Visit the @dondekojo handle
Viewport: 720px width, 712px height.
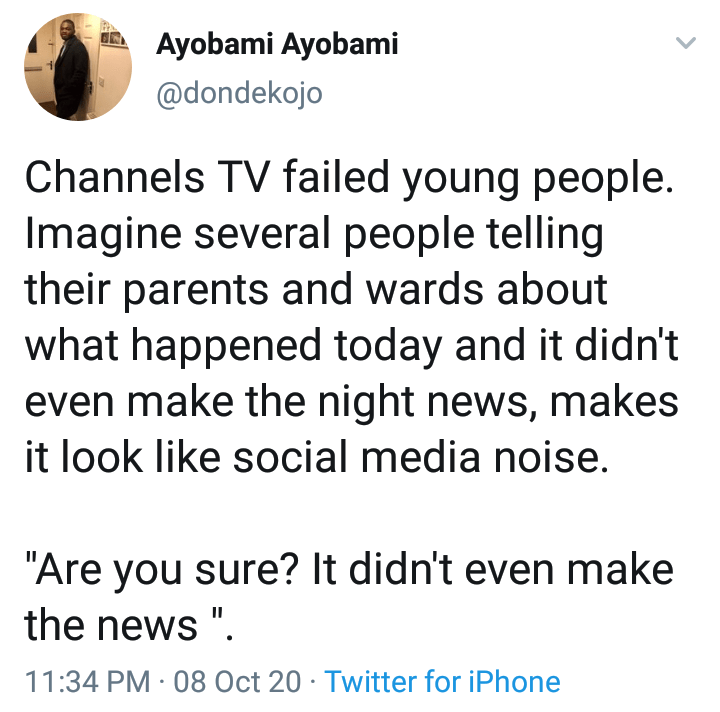(x=240, y=93)
